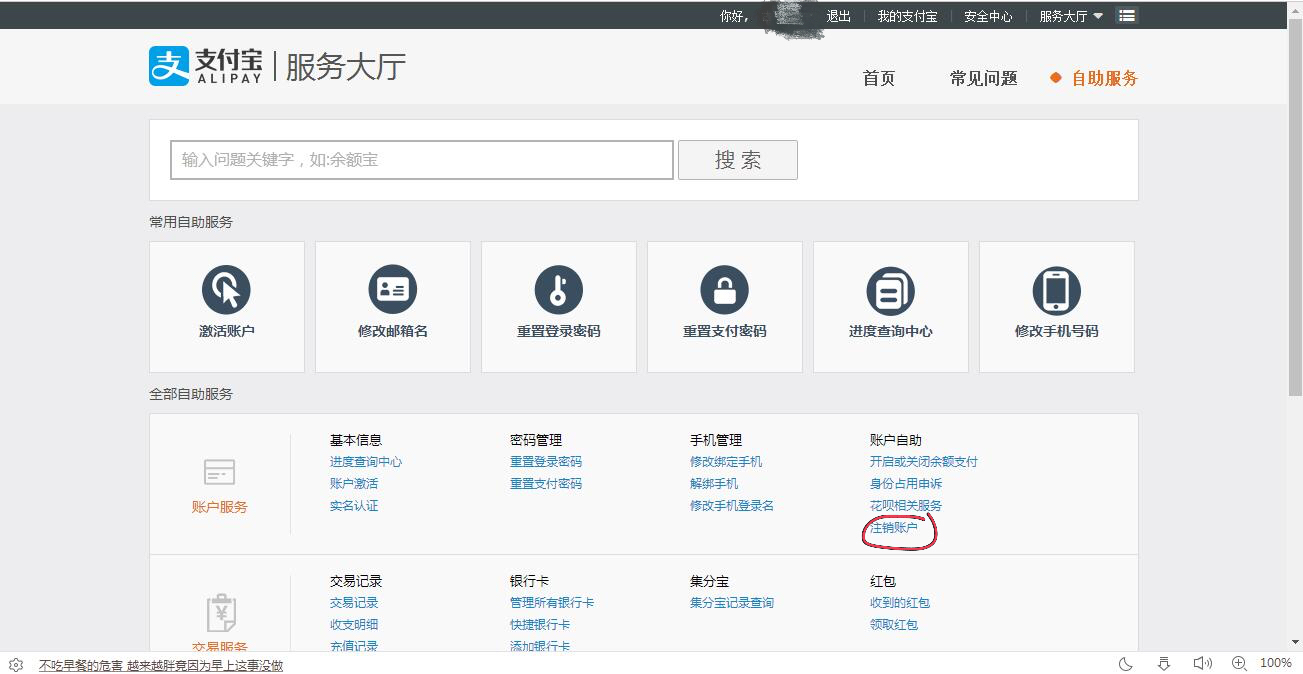Click 退出 to log out
Viewport: 1303px width, 674px height.
pyautogui.click(x=838, y=16)
